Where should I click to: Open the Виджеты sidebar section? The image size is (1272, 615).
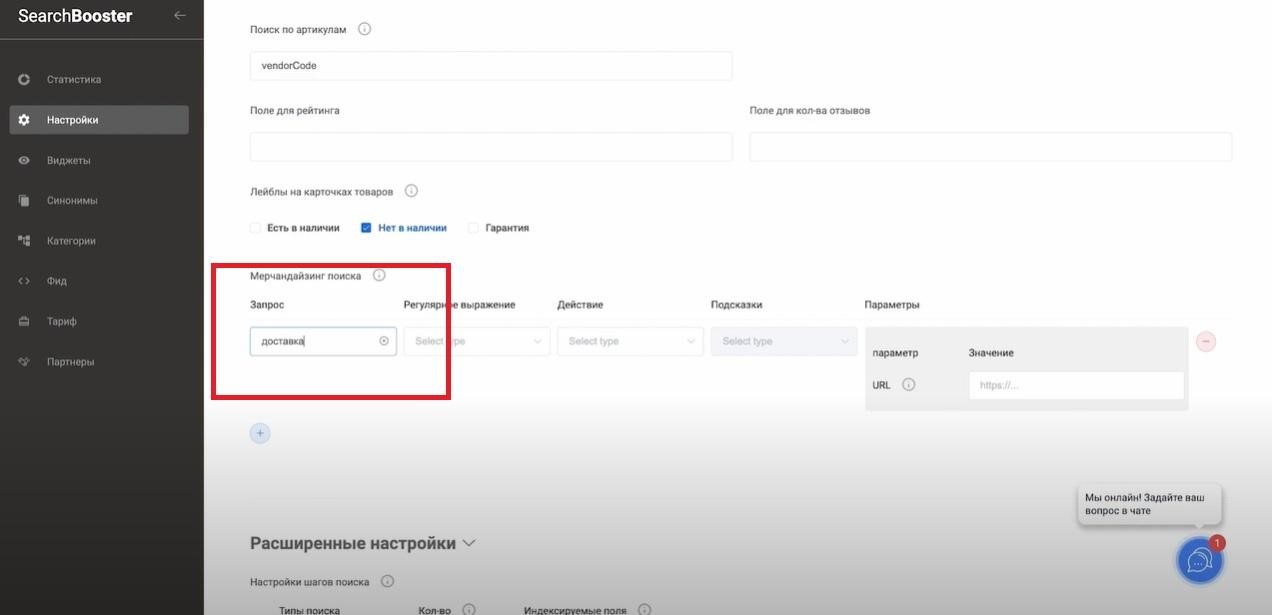click(x=68, y=160)
